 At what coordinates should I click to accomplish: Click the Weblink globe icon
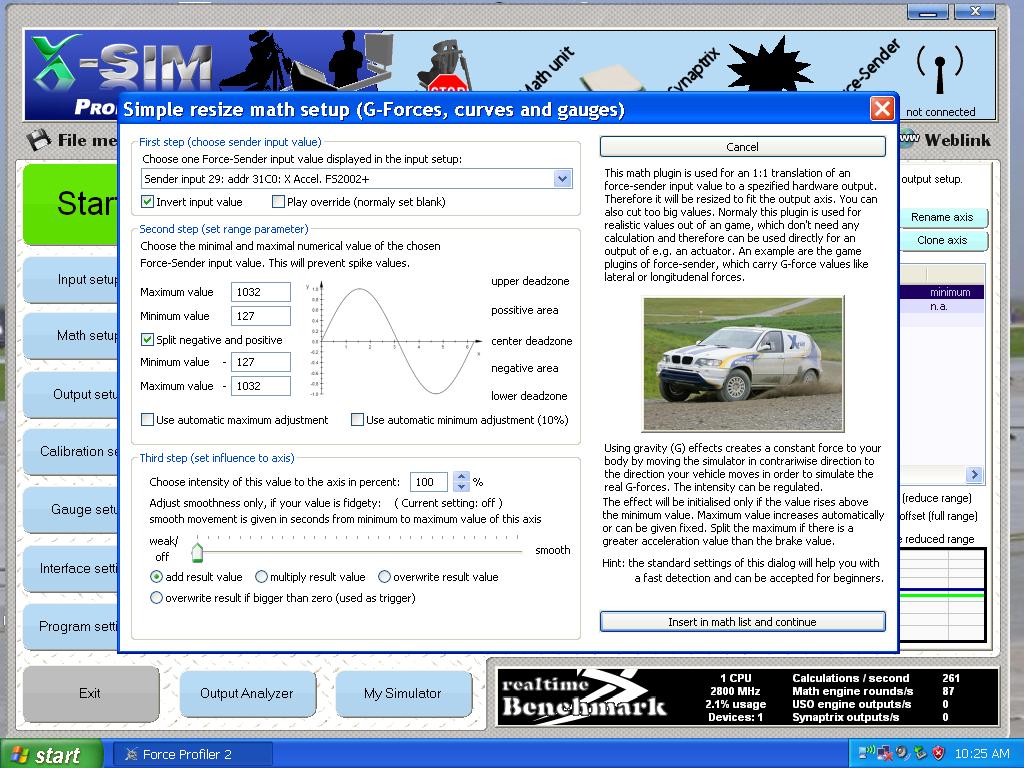909,139
